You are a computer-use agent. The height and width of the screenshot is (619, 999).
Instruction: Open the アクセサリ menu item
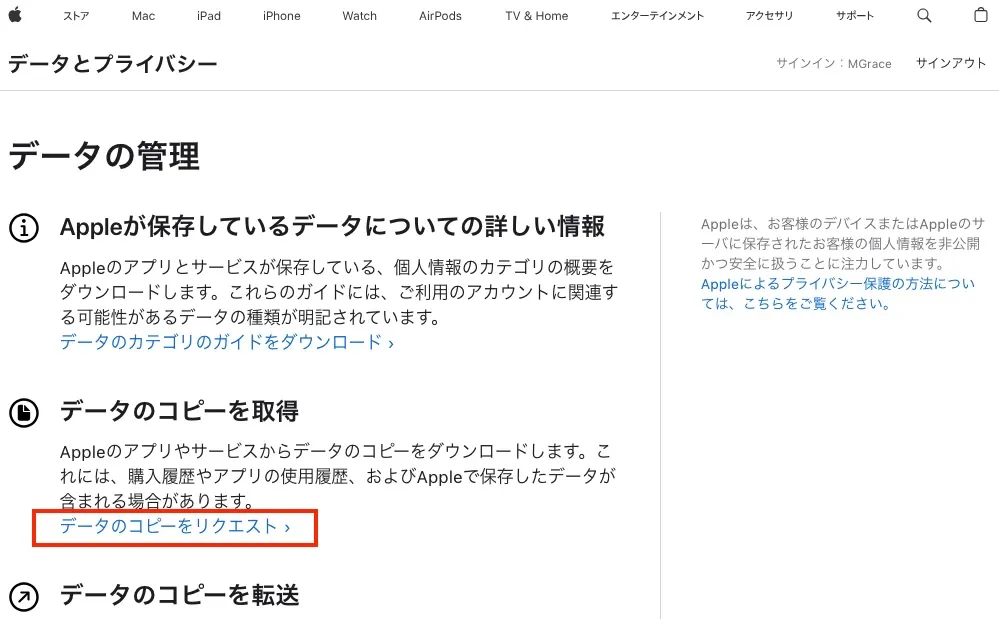coord(769,16)
